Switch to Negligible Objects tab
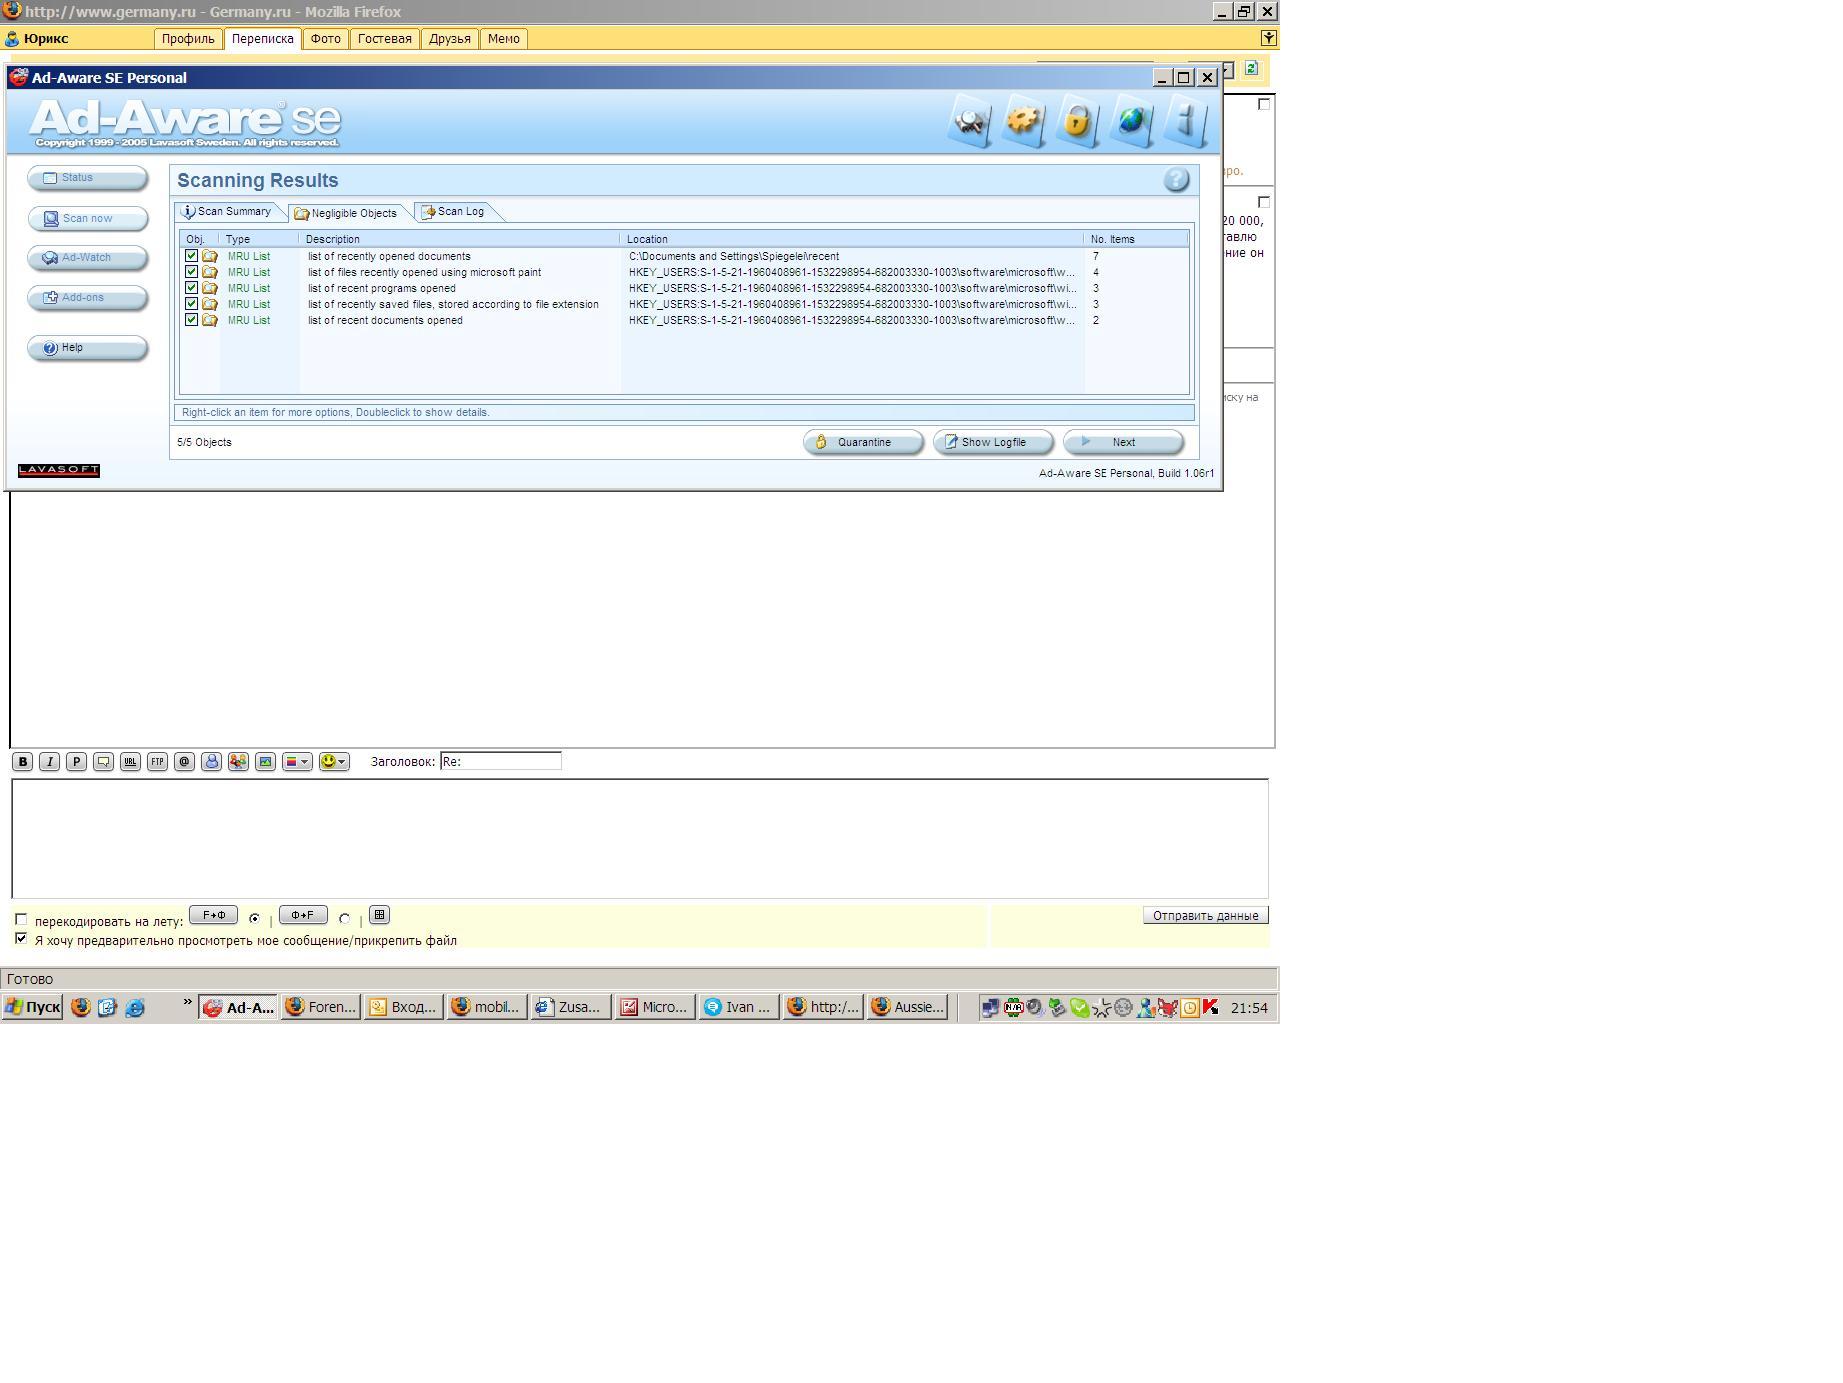Image resolution: width=1843 pixels, height=1383 pixels. (346, 213)
